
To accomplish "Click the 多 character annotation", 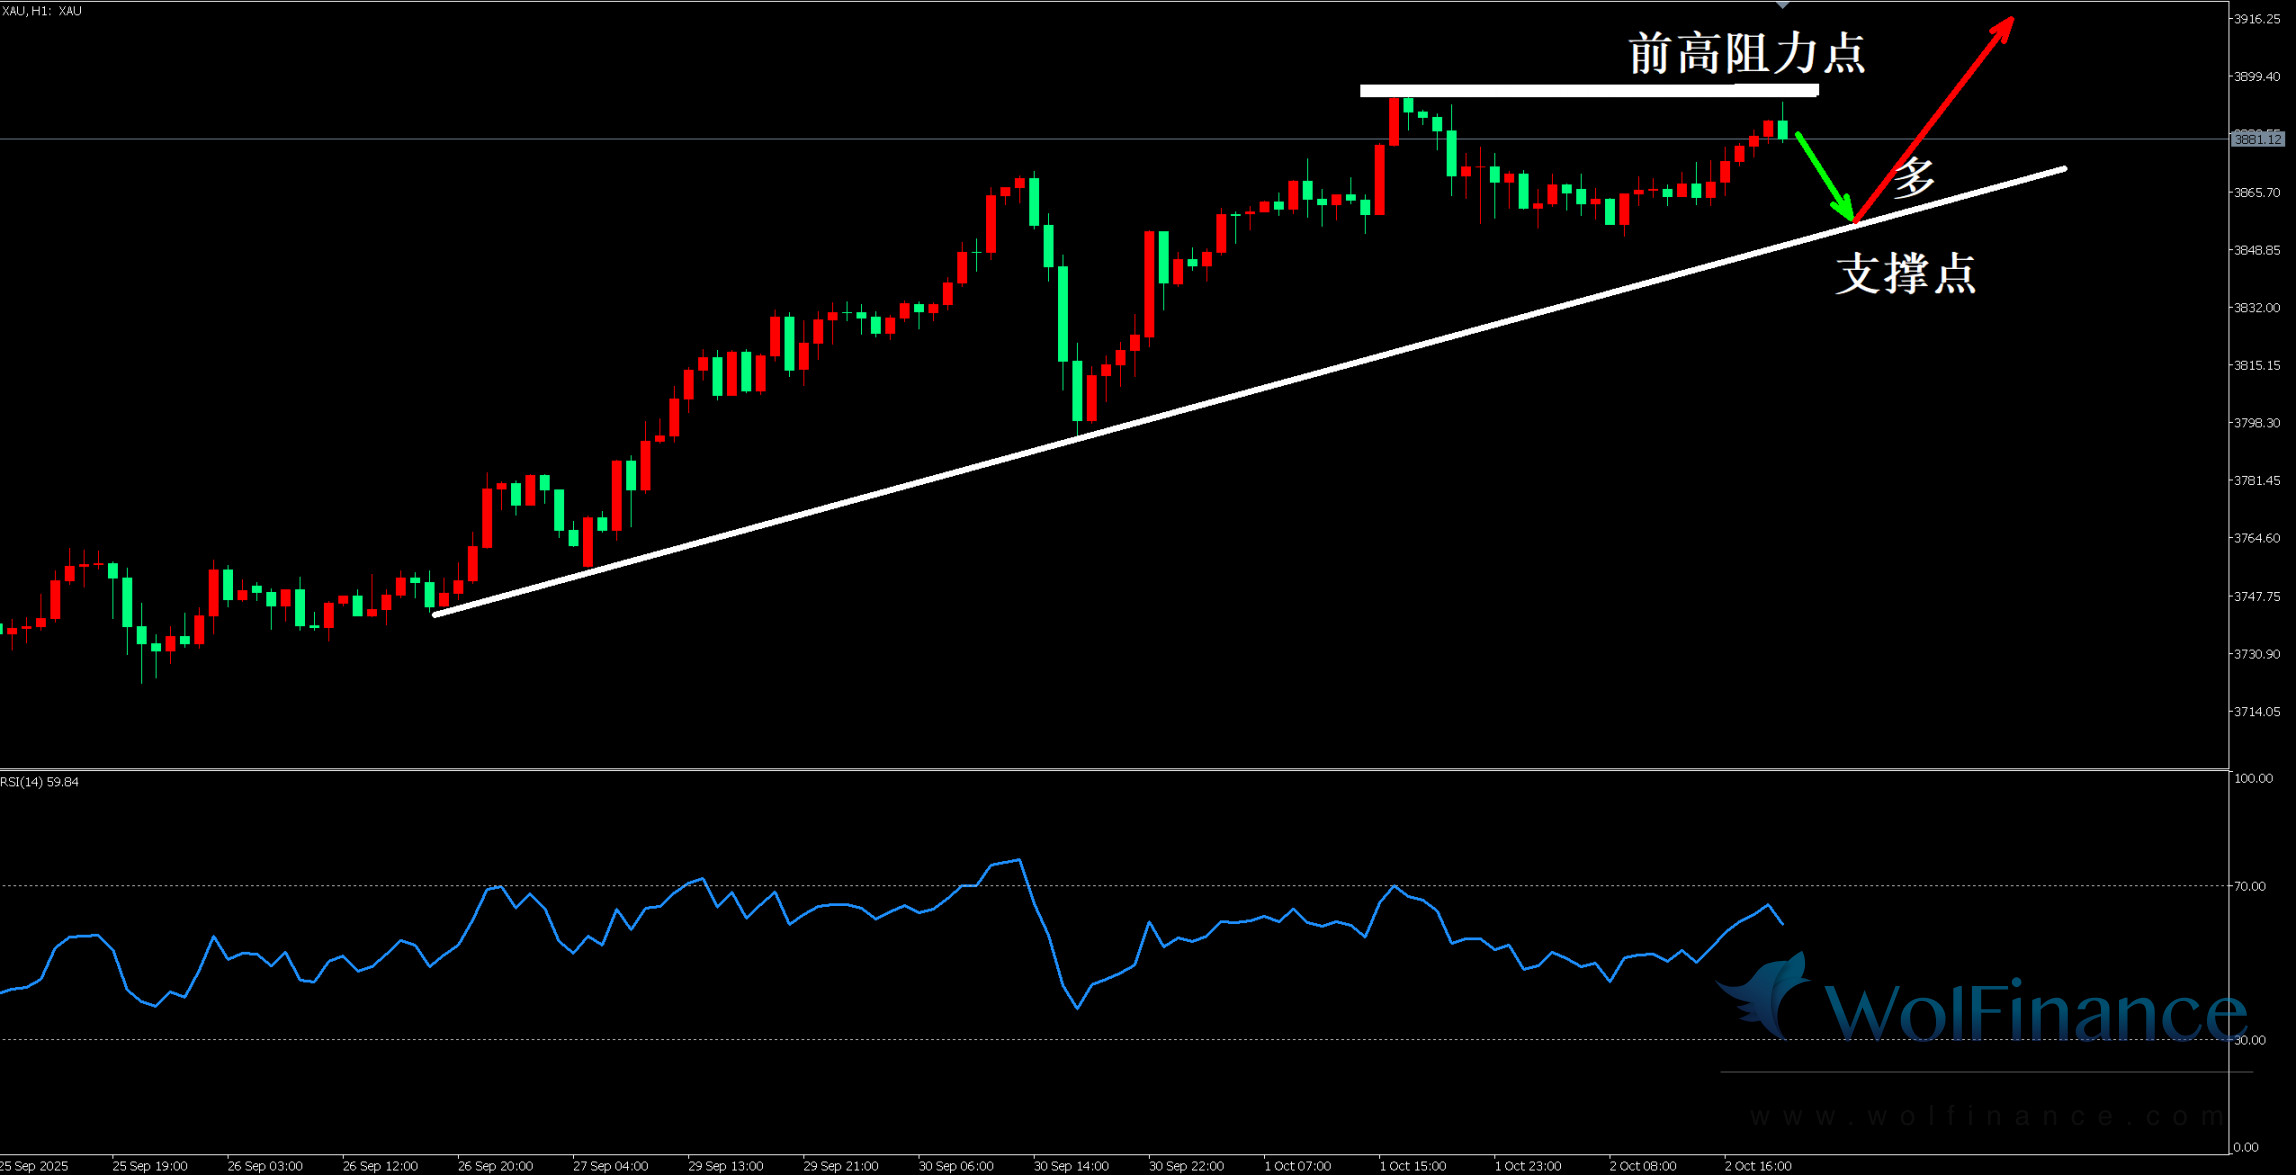I will tap(1914, 178).
